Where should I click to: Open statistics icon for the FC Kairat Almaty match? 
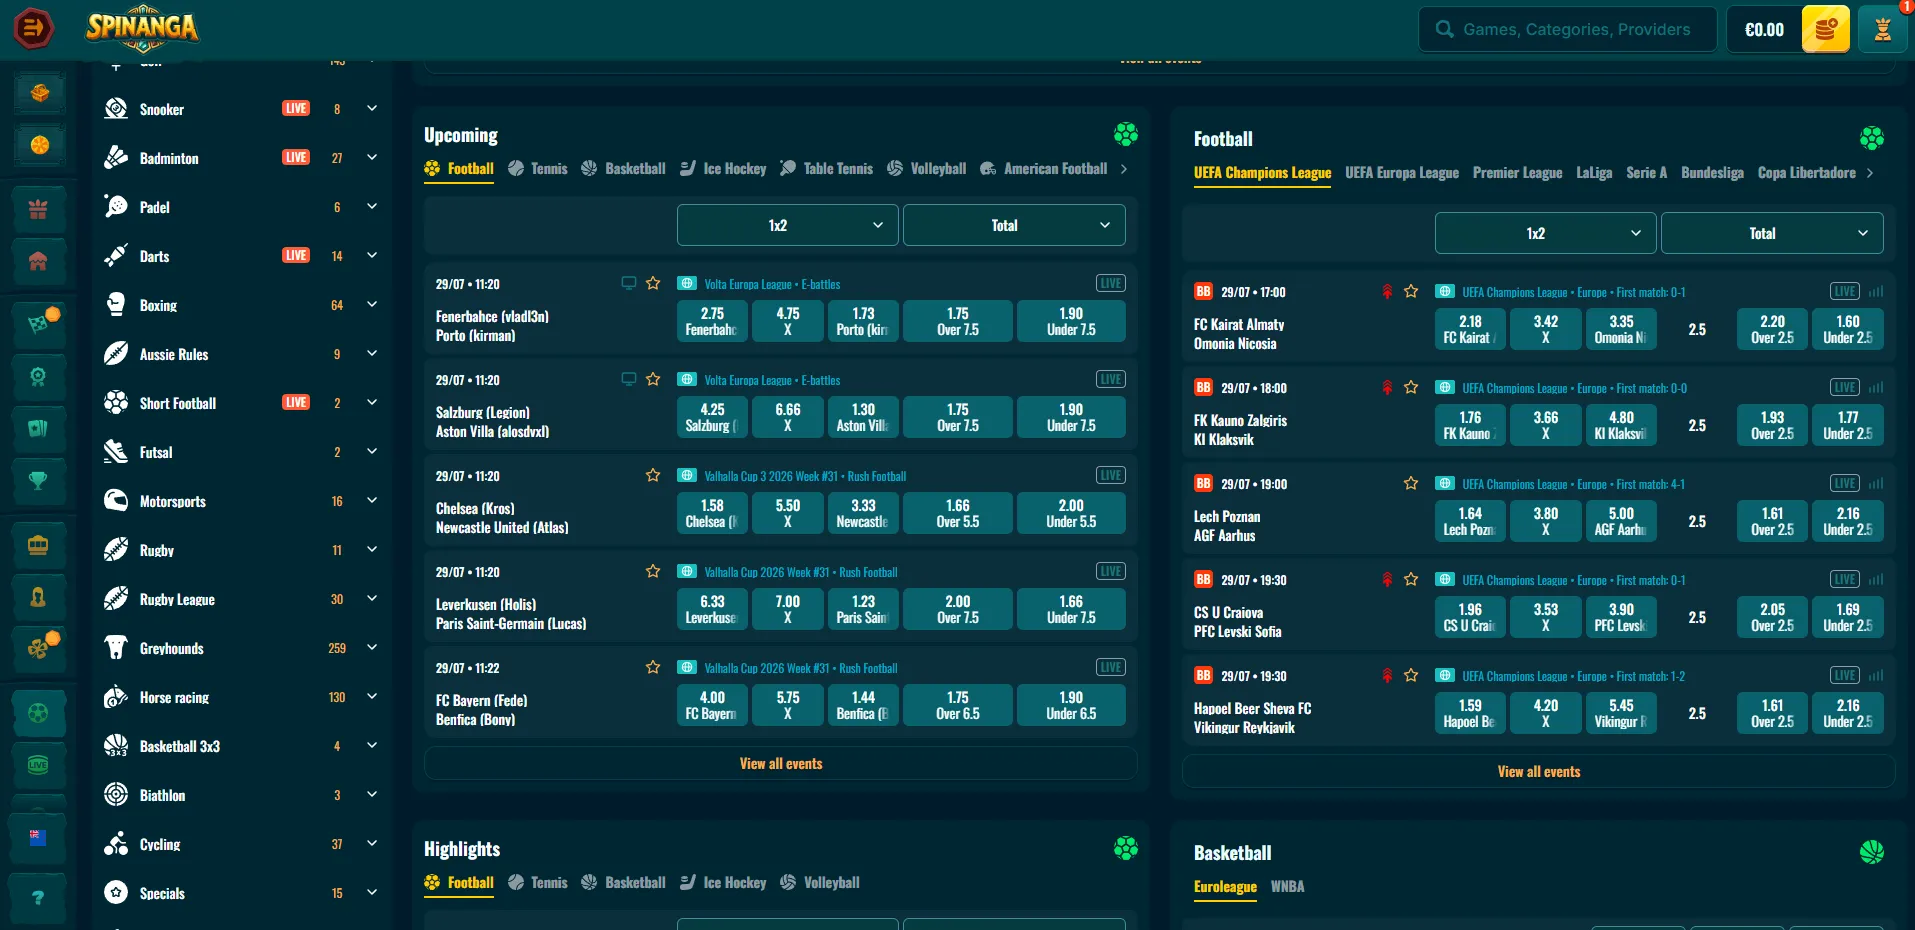point(1876,292)
